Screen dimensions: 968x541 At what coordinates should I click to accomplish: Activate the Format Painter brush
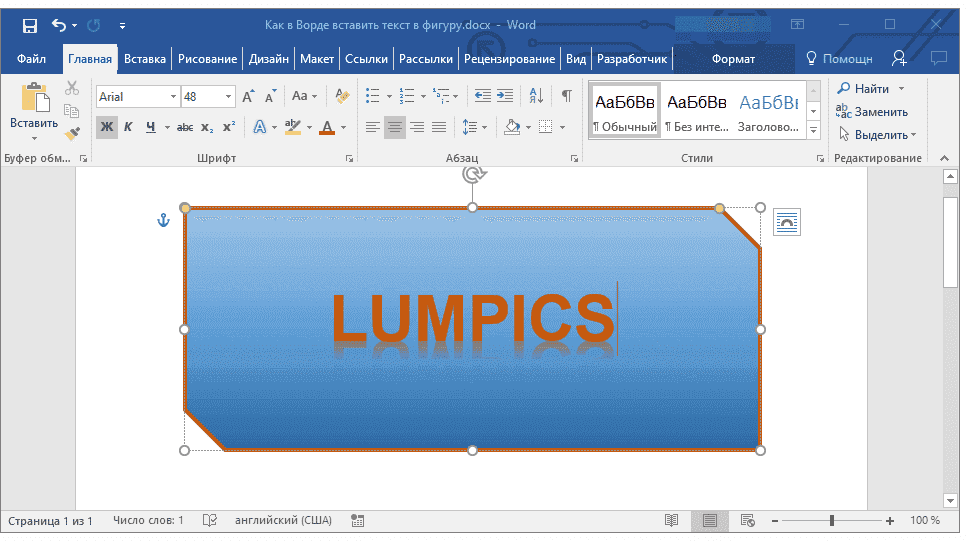pyautogui.click(x=72, y=133)
